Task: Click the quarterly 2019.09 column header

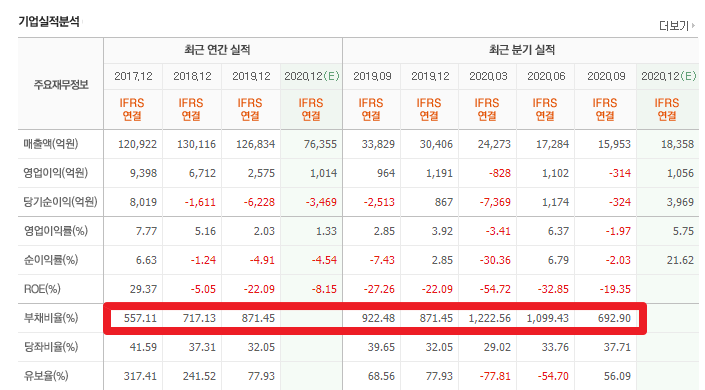Action: pos(372,76)
